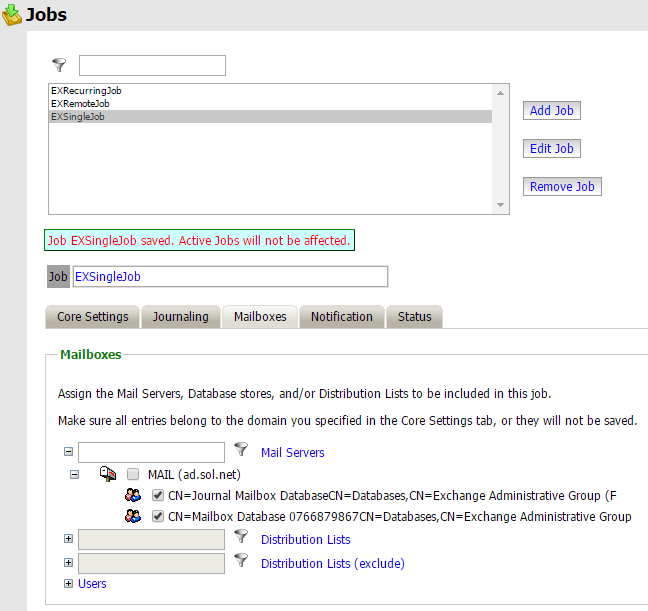This screenshot has width=648, height=611.
Task: Click the Add Job button
Action: 552,110
